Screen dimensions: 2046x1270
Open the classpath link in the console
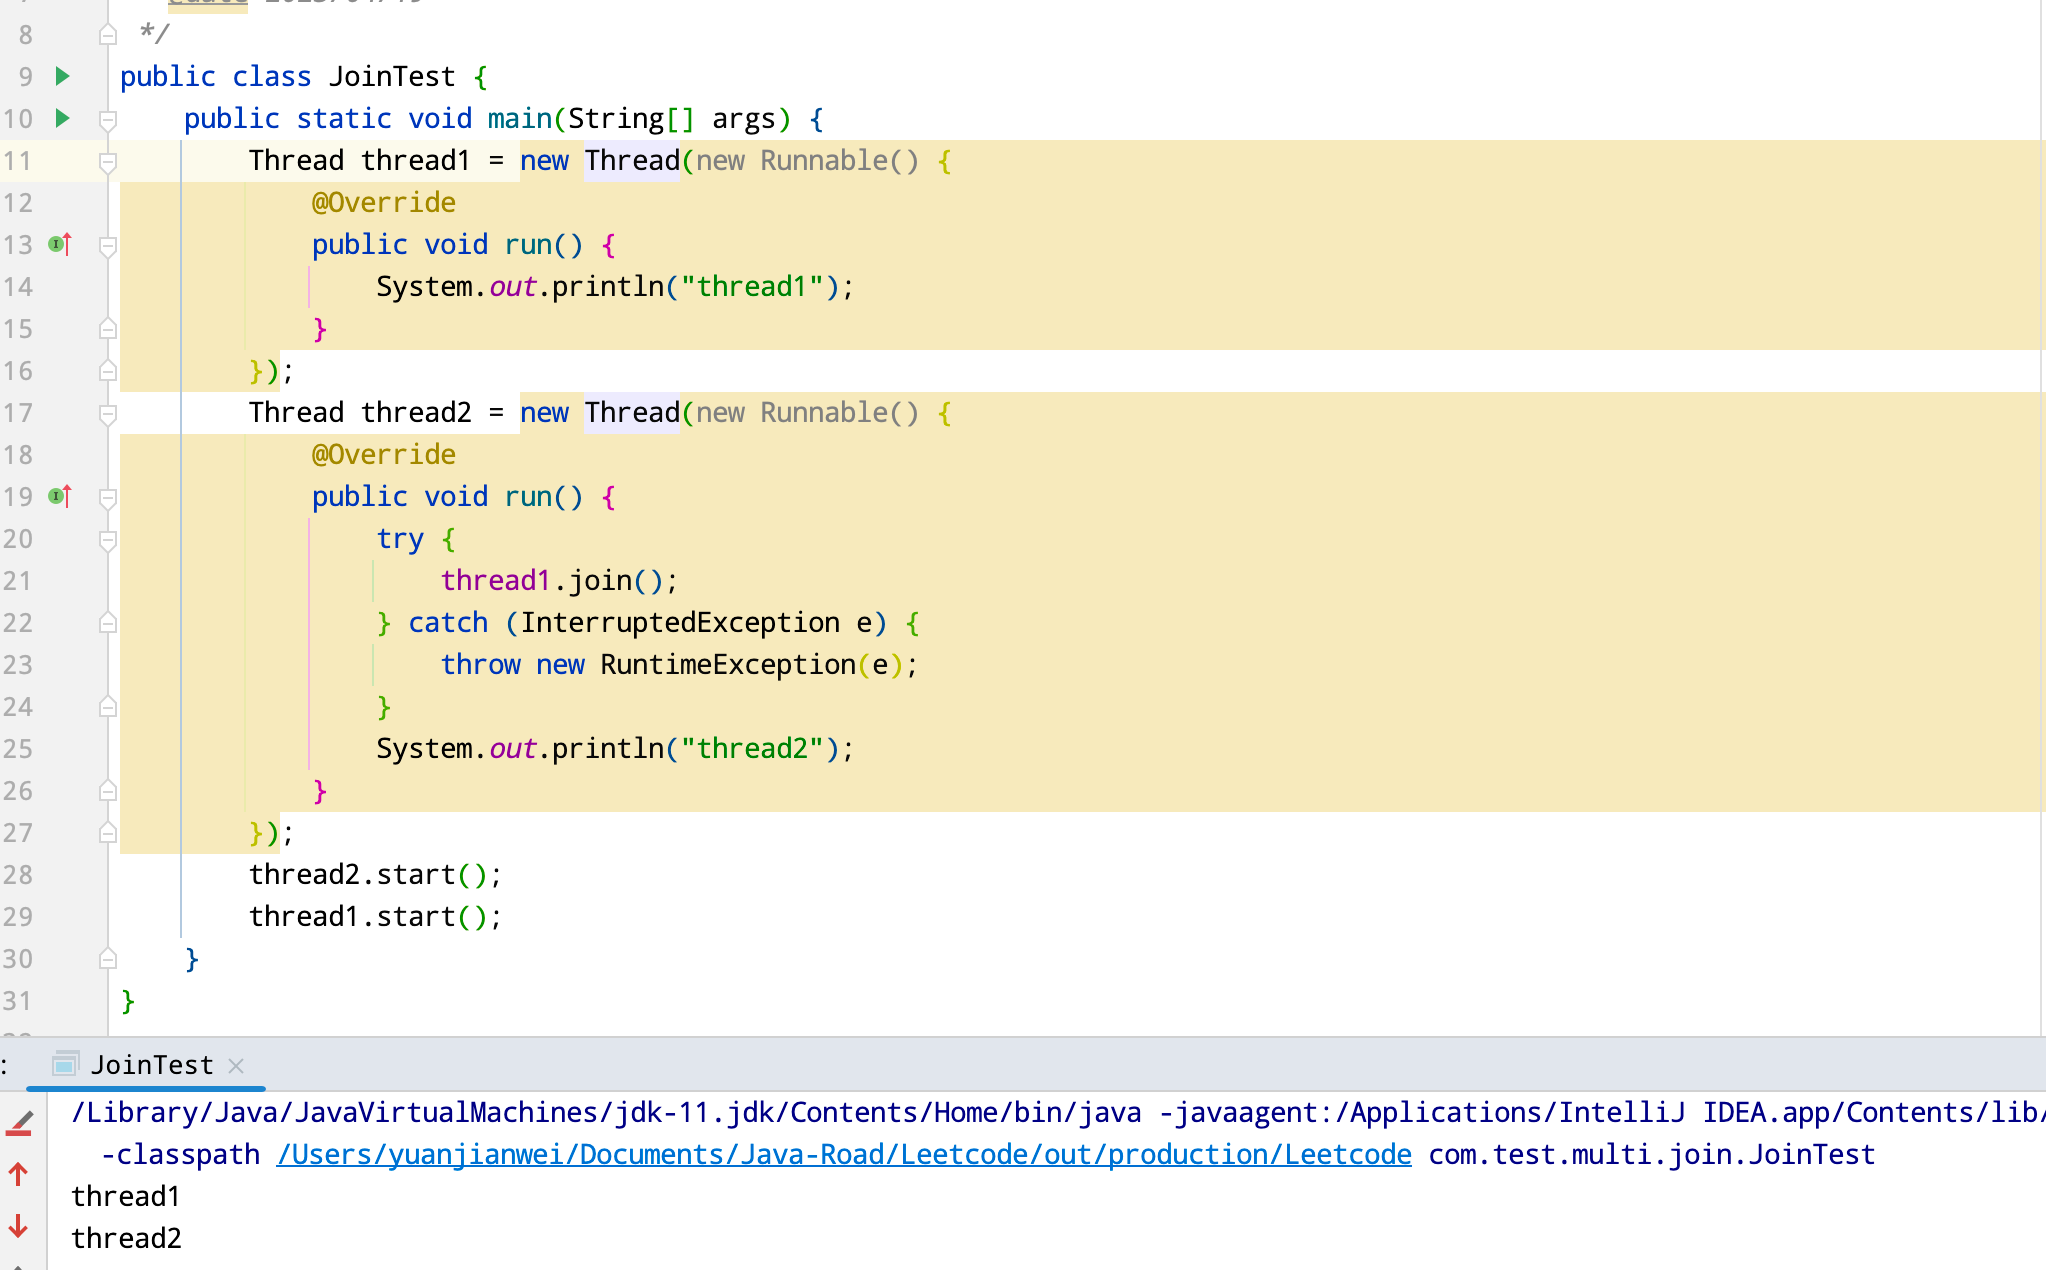click(x=844, y=1155)
